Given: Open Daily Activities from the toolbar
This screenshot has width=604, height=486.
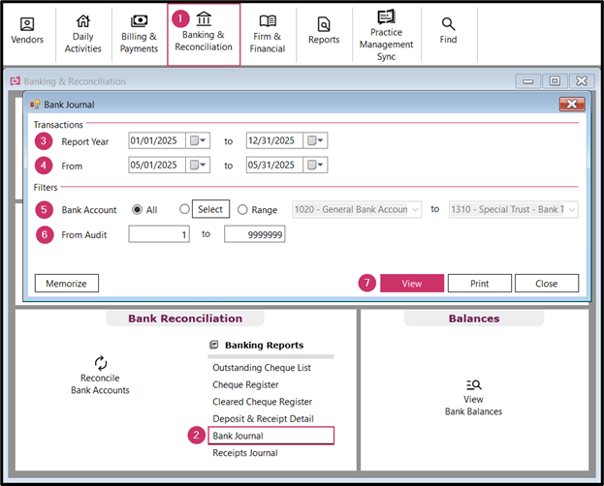Looking at the screenshot, I should (83, 34).
